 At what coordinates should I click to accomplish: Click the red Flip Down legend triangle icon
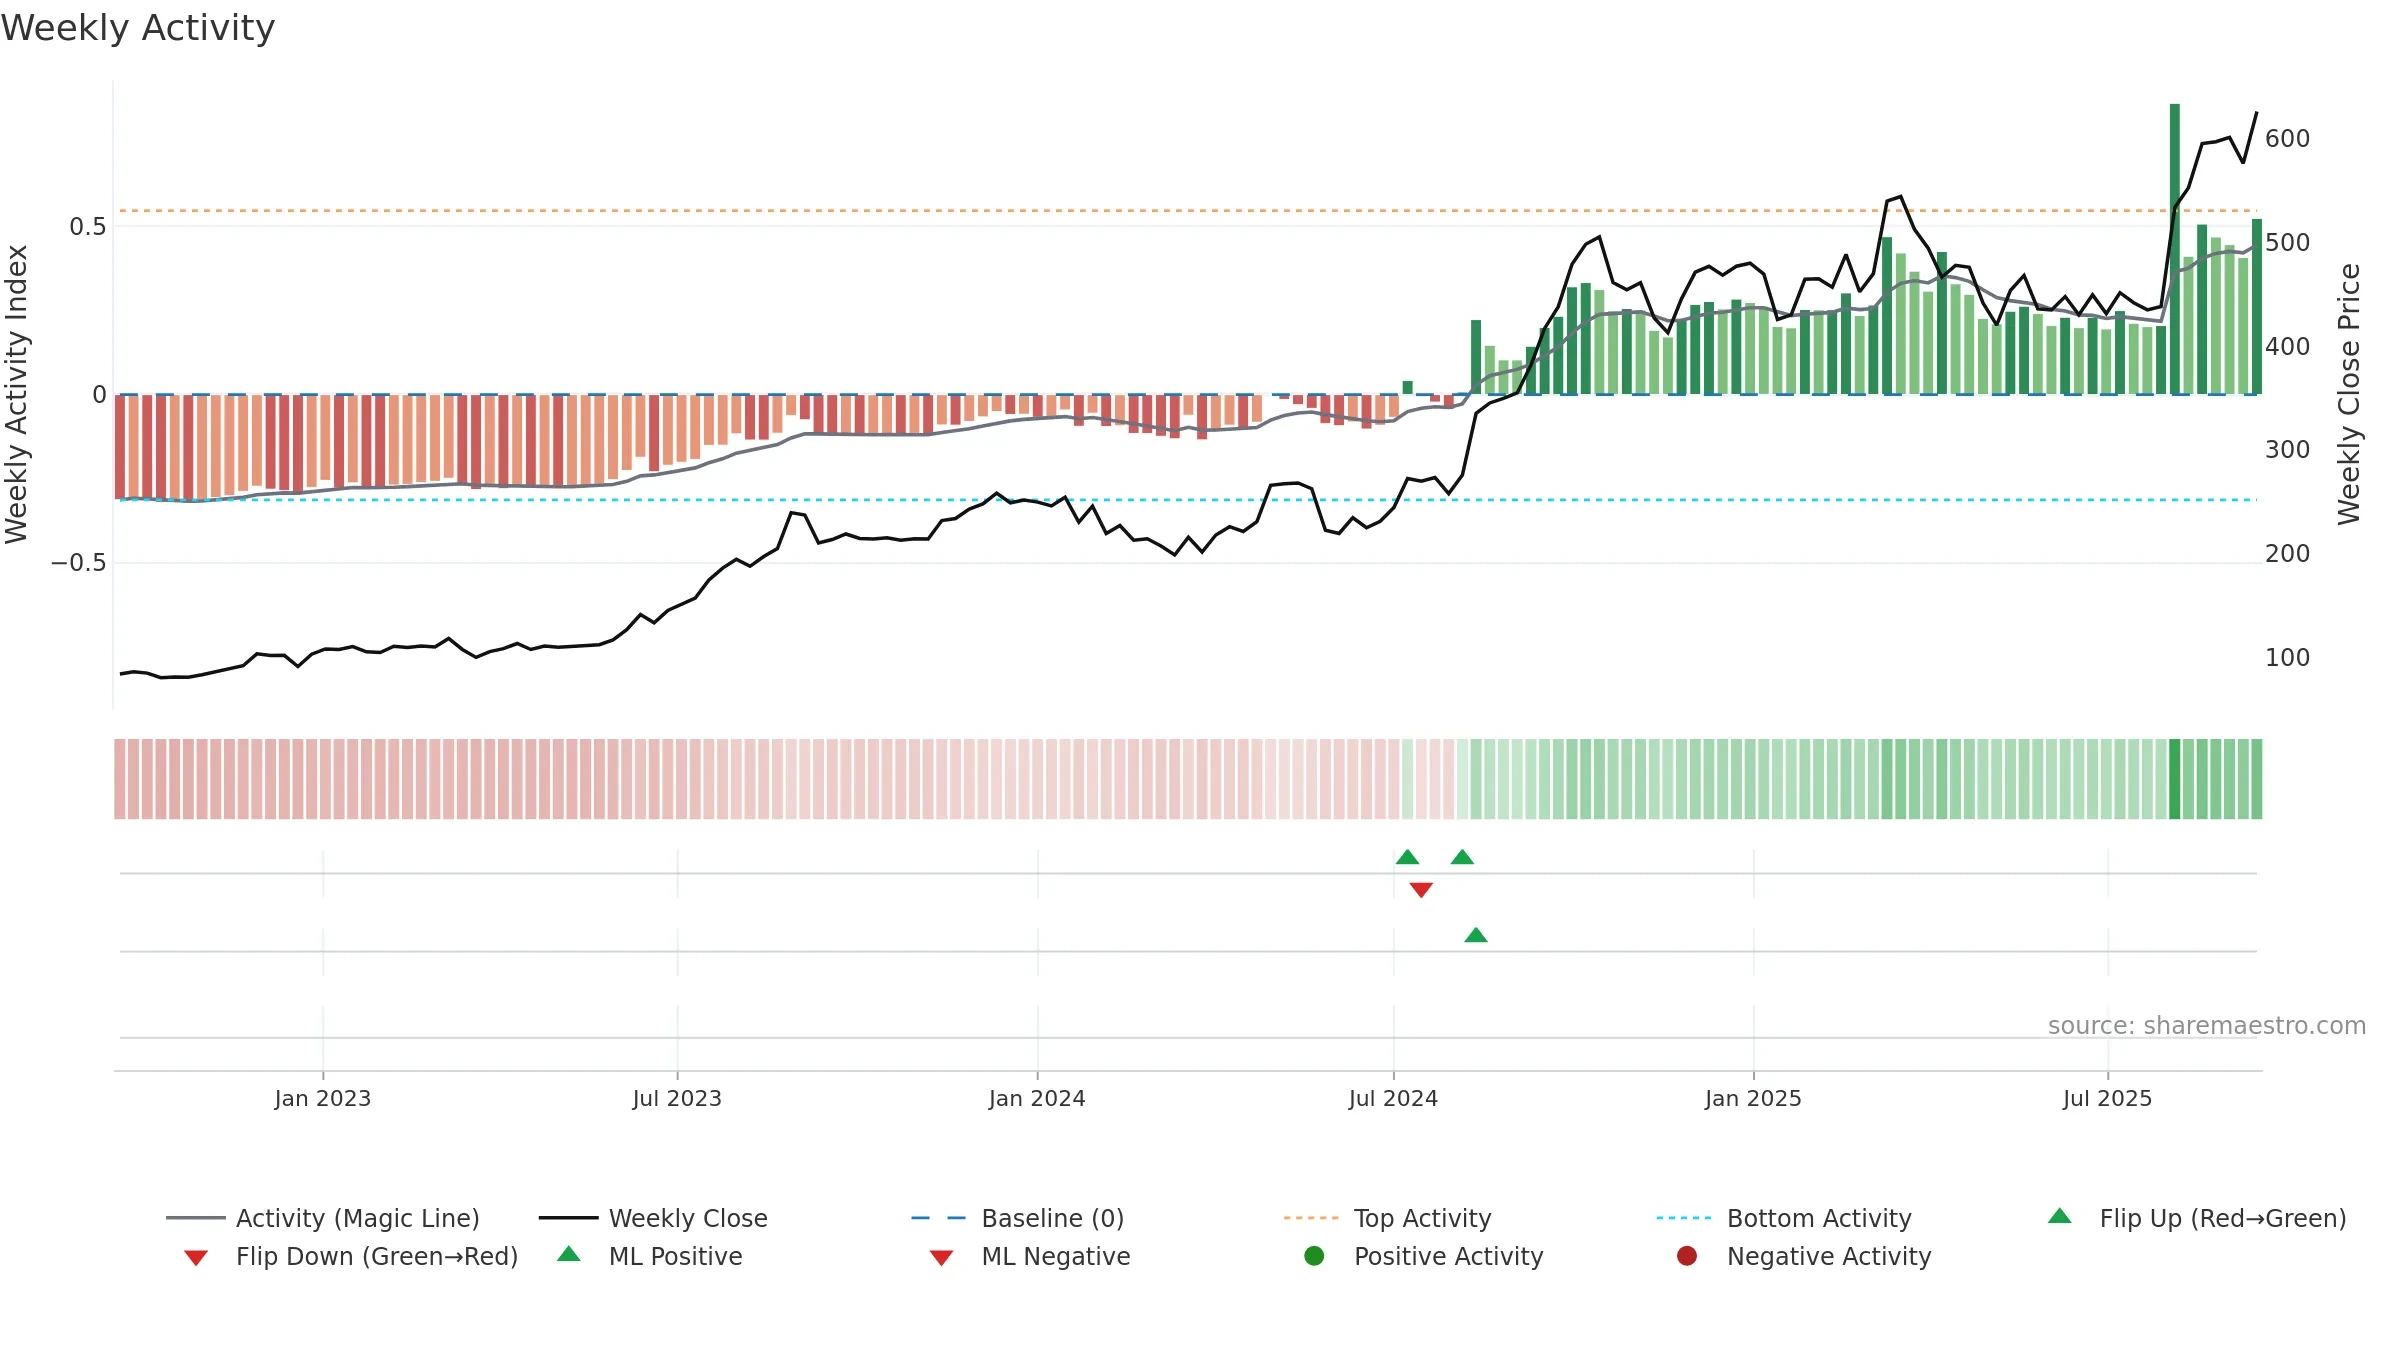coord(196,1258)
